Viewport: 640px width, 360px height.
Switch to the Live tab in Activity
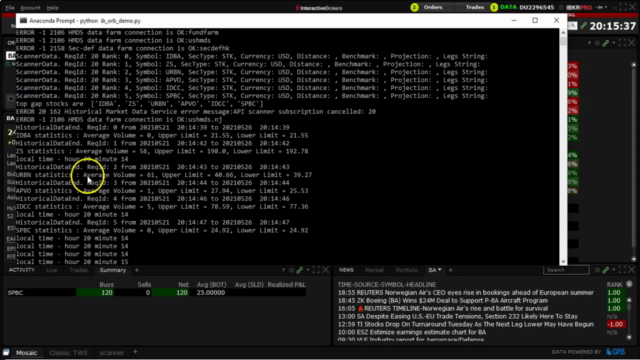click(51, 270)
